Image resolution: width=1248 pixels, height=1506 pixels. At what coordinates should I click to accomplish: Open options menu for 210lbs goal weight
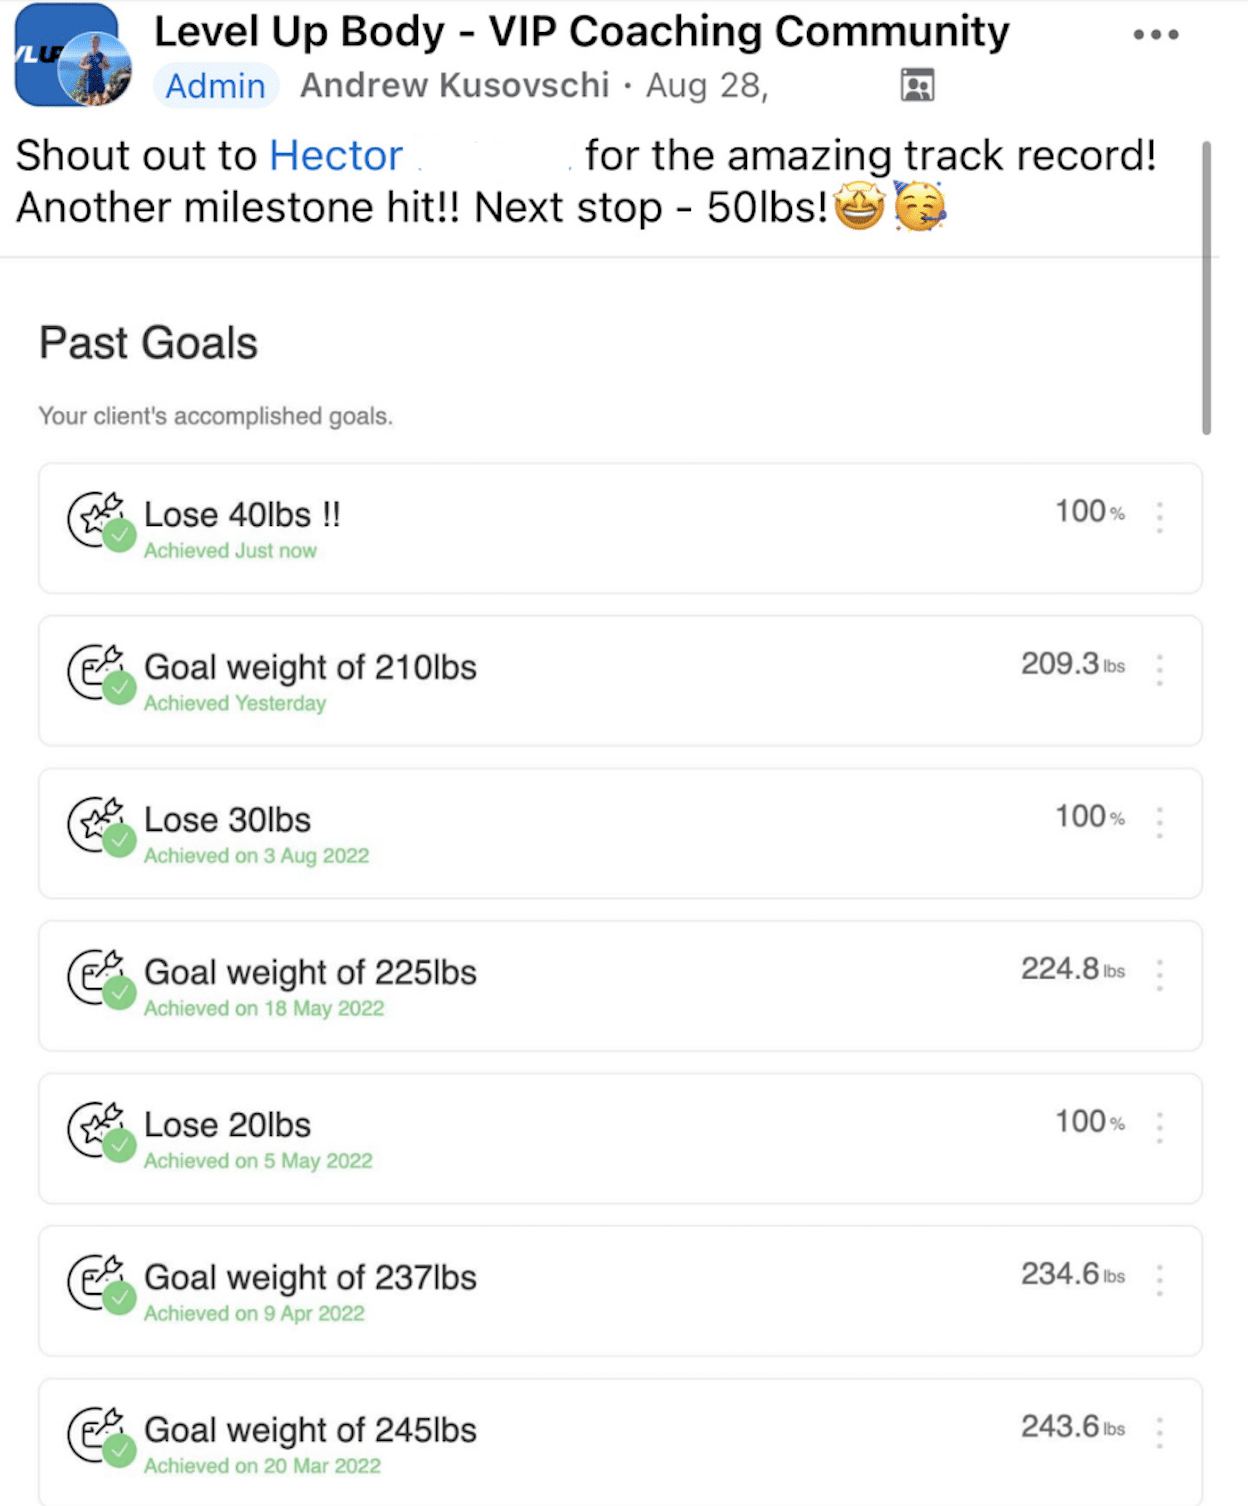[x=1160, y=670]
